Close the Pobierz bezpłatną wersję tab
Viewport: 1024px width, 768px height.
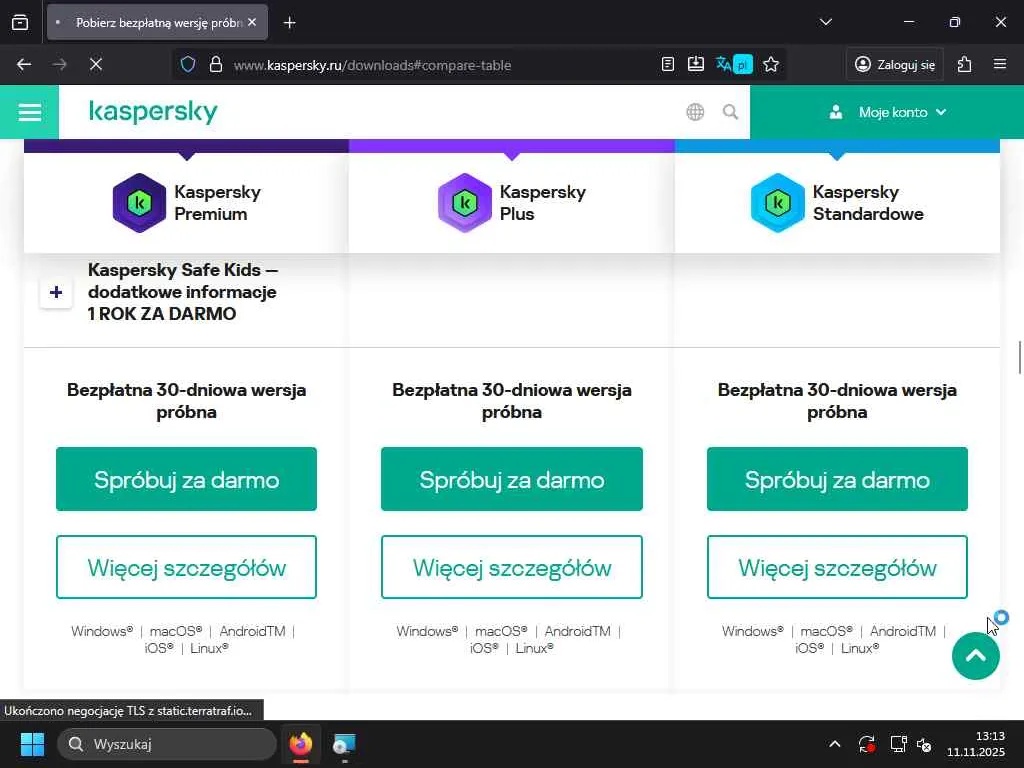click(252, 22)
